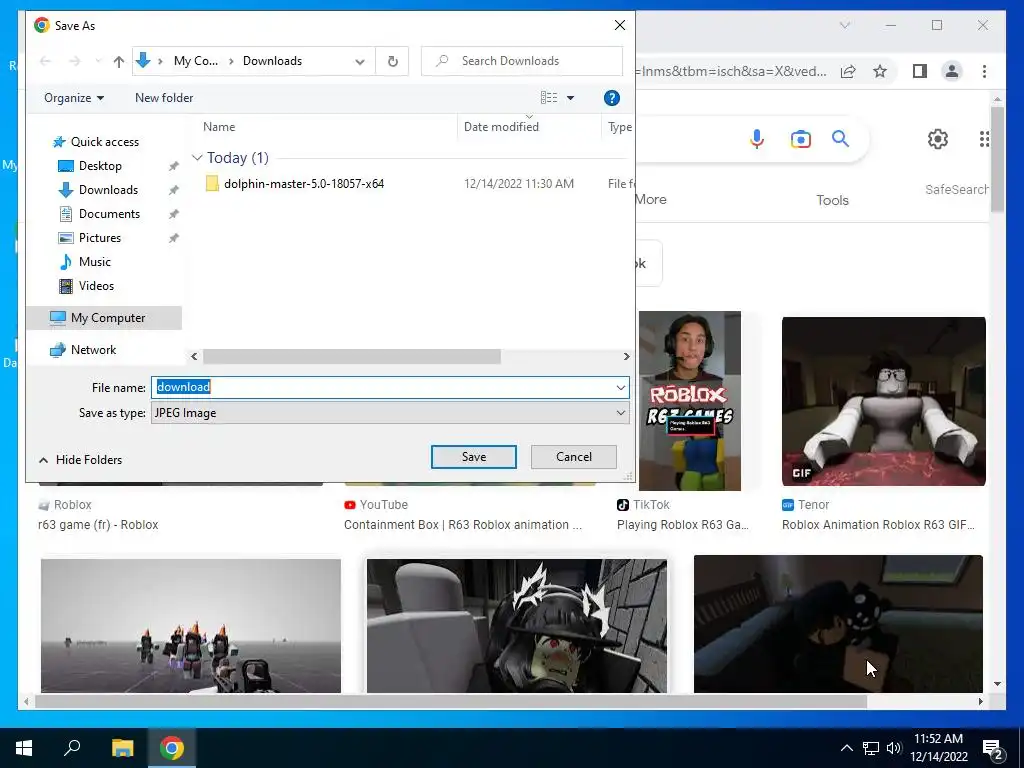Click the horizontal scrollbar left arrow in file list
This screenshot has width=1024, height=768.
coord(194,357)
